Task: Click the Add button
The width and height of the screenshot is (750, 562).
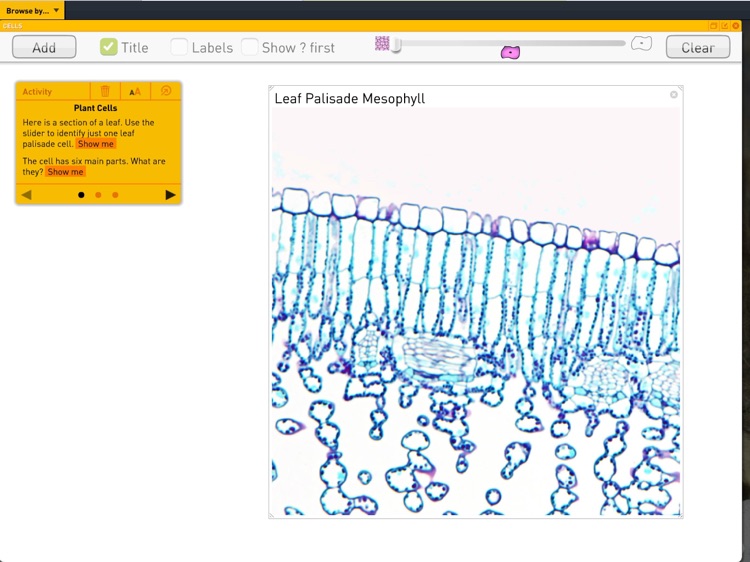Action: [44, 47]
